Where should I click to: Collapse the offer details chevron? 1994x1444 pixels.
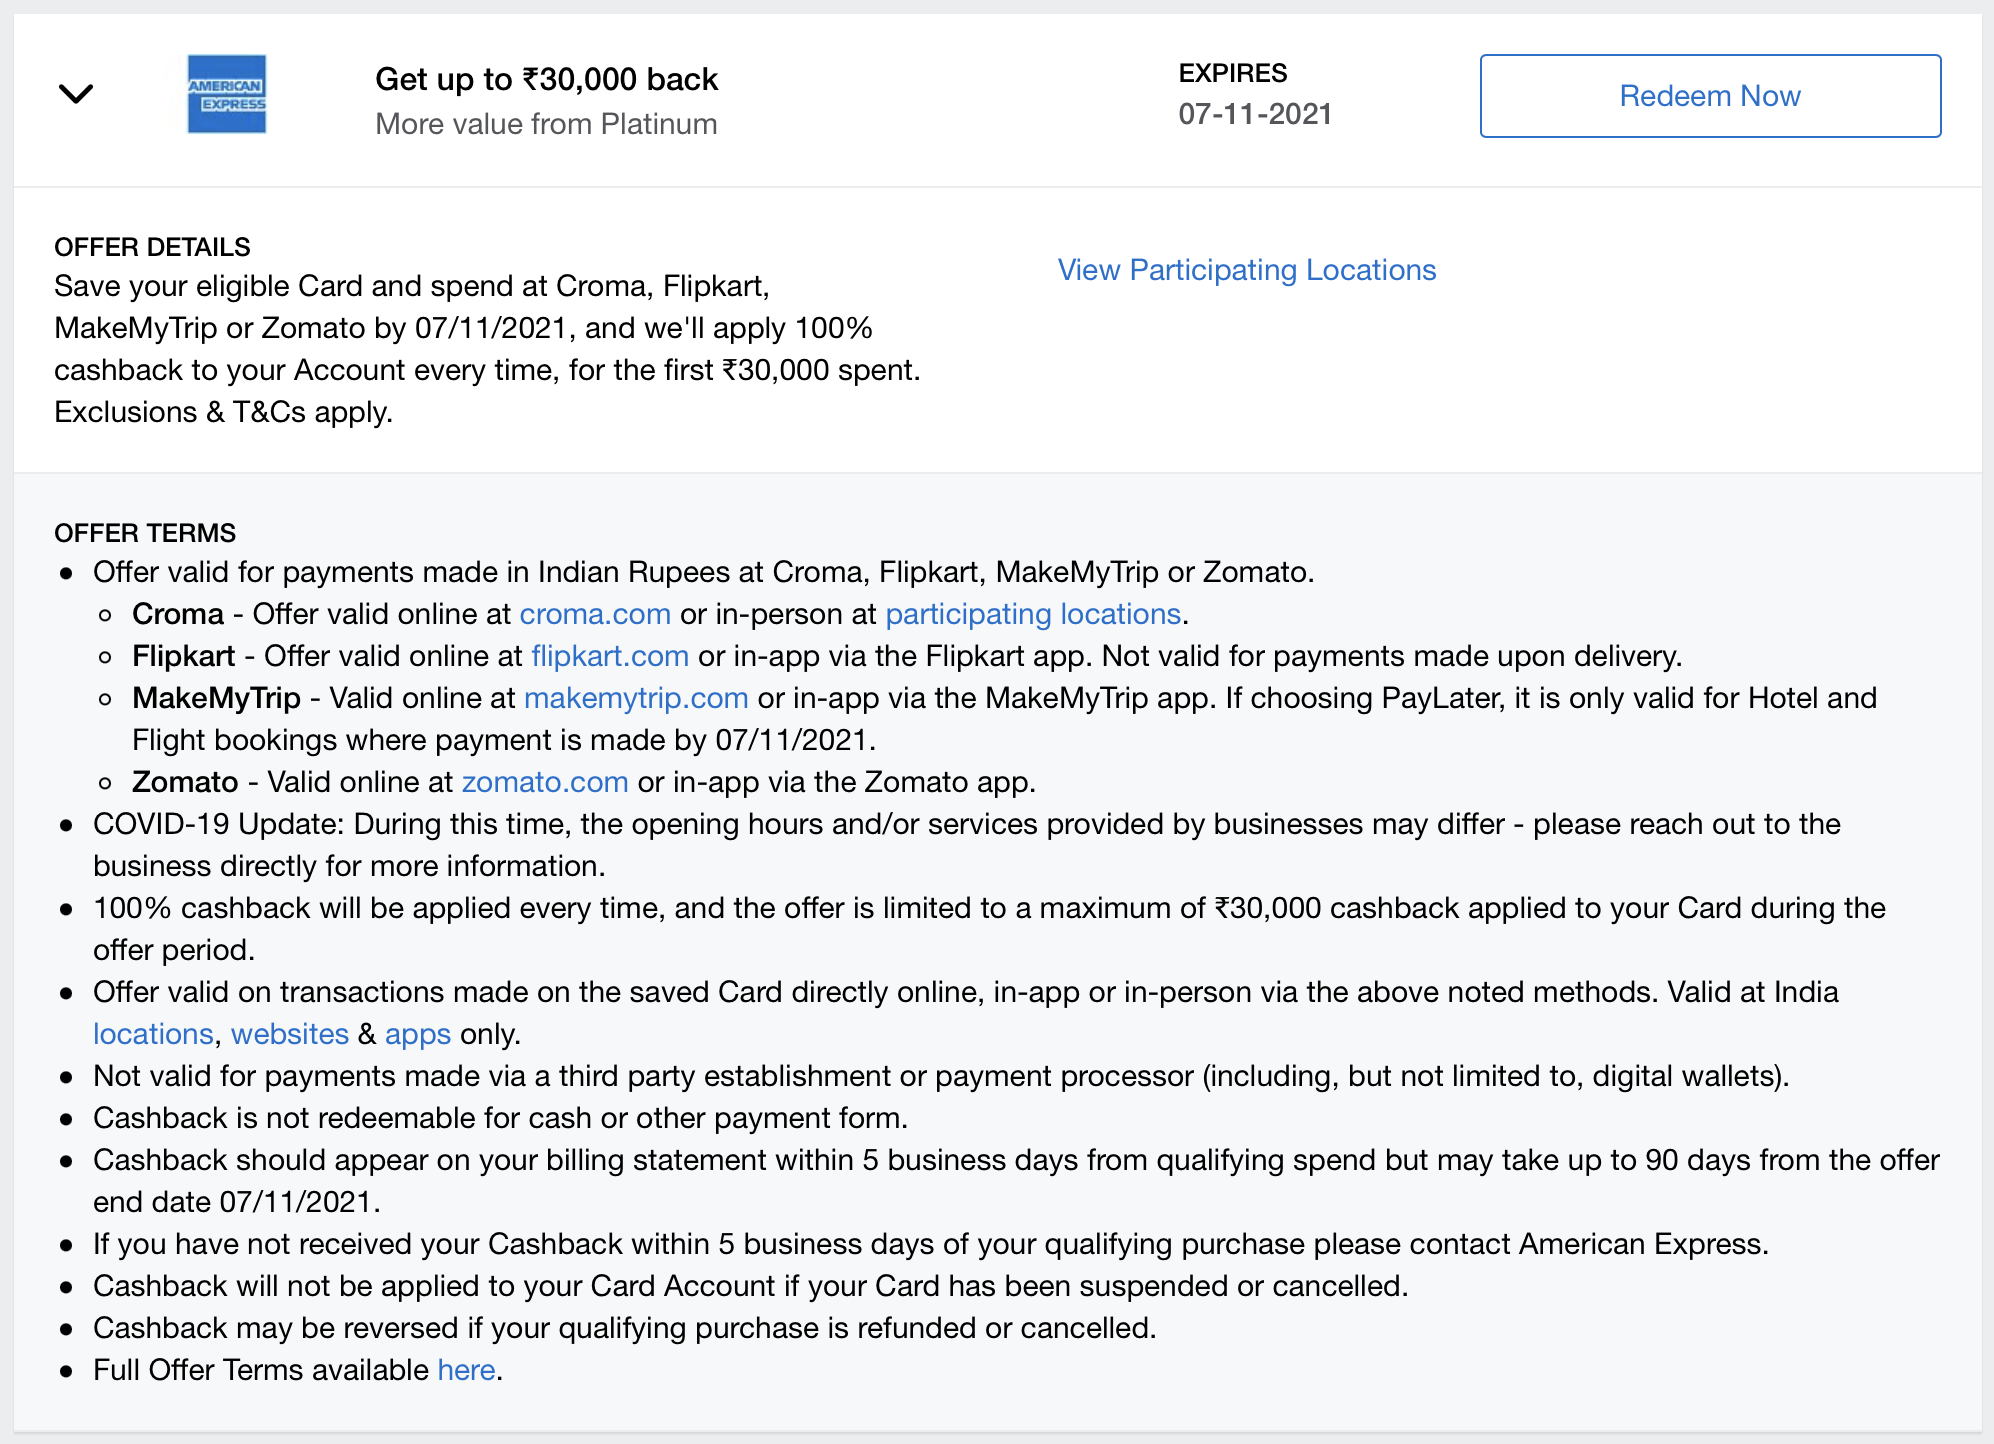(x=76, y=94)
